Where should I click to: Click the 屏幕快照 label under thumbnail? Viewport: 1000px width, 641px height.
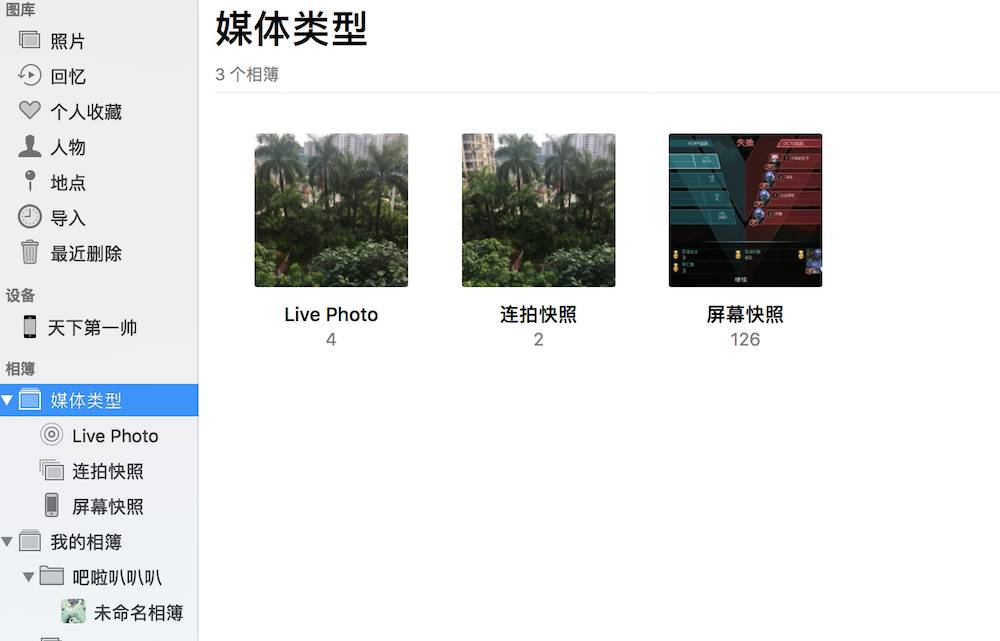tap(745, 314)
